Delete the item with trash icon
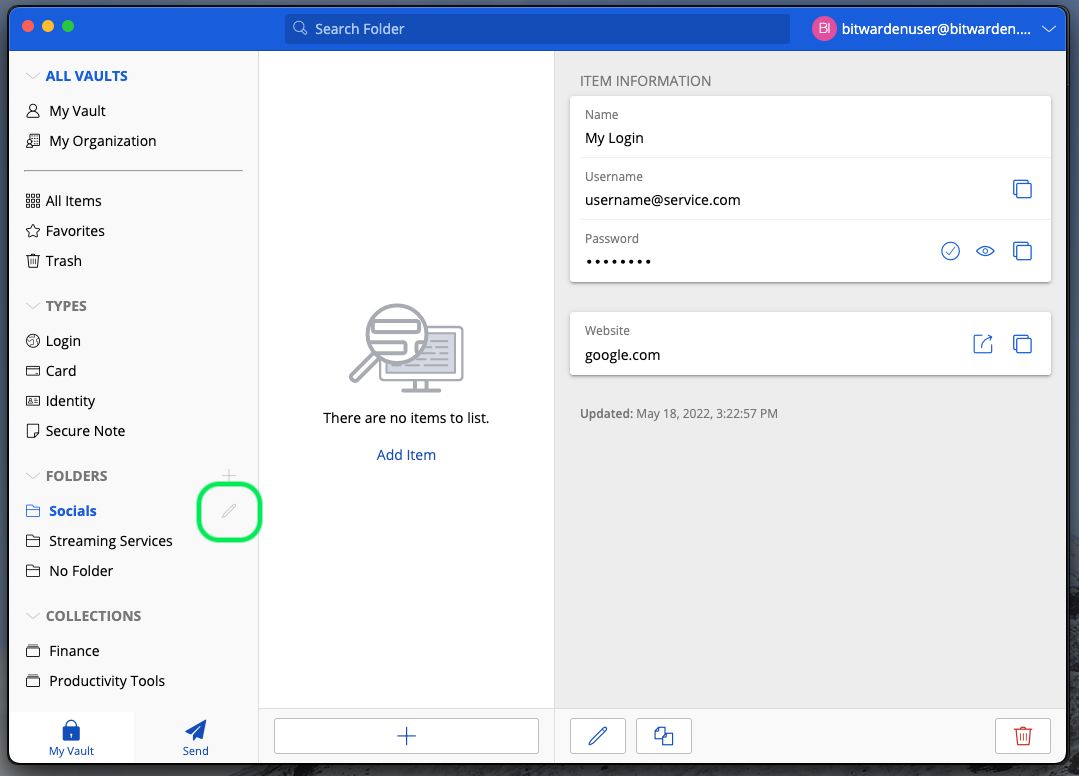The width and height of the screenshot is (1079, 776). [1023, 735]
